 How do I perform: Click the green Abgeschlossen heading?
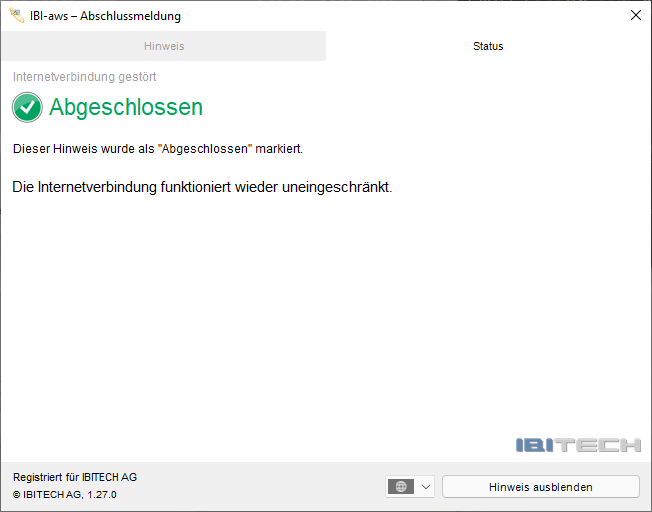[x=126, y=107]
